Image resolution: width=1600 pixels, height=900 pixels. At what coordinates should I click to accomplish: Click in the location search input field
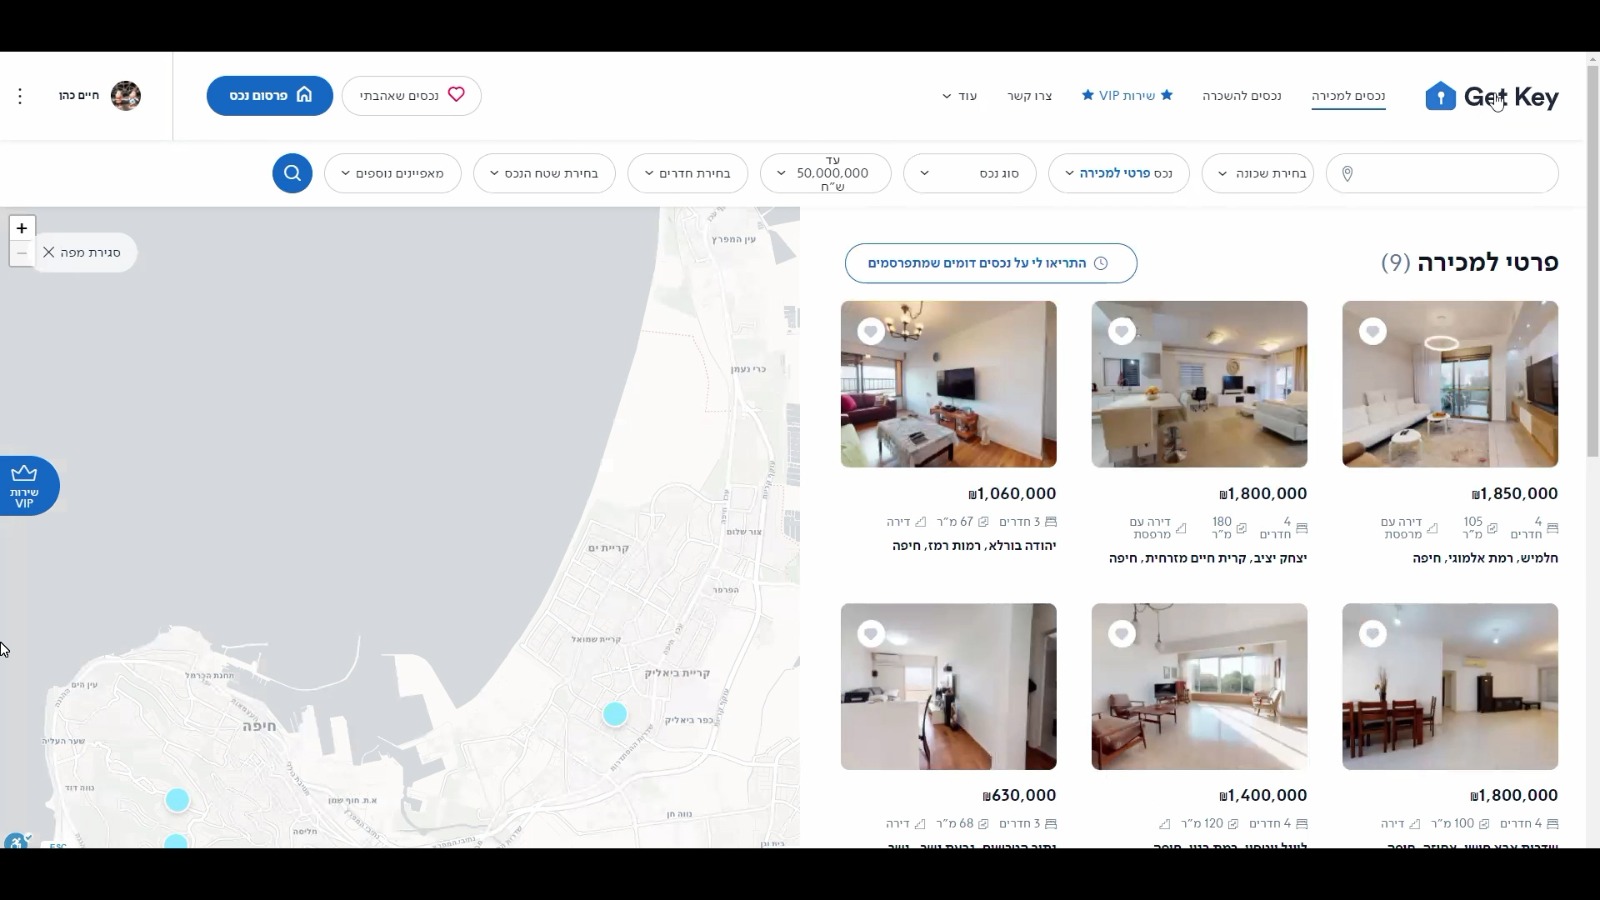click(1442, 173)
